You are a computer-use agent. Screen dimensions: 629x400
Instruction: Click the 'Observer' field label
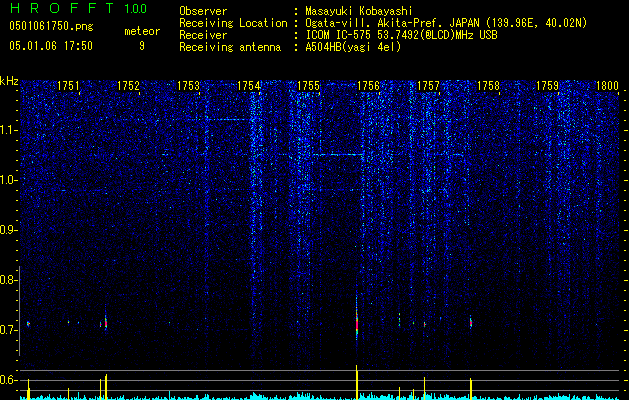[x=203, y=11]
